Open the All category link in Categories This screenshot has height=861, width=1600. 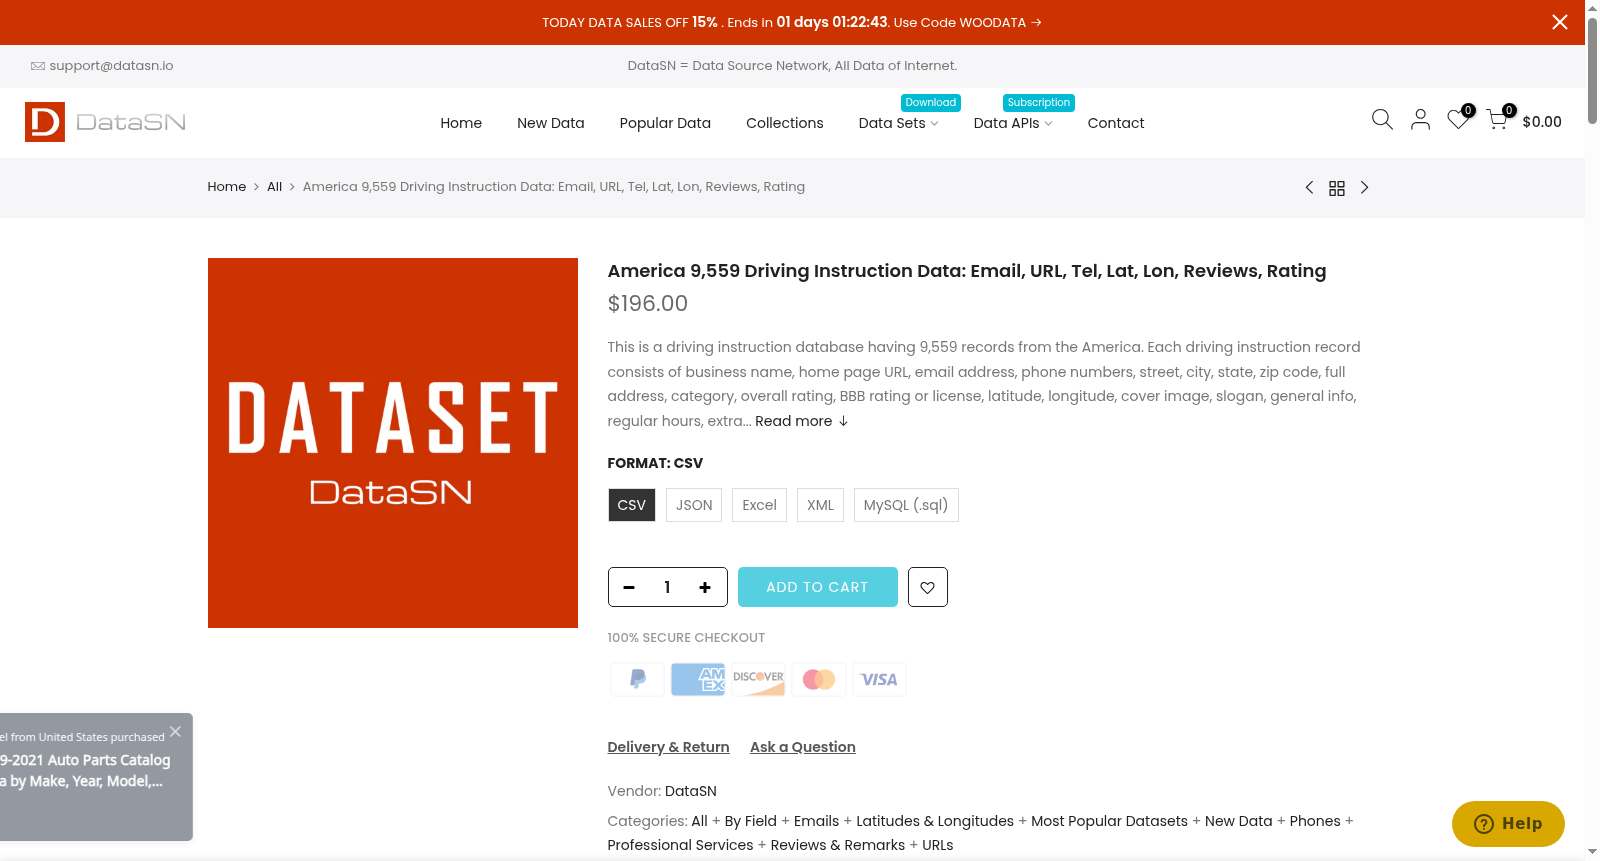tap(700, 821)
